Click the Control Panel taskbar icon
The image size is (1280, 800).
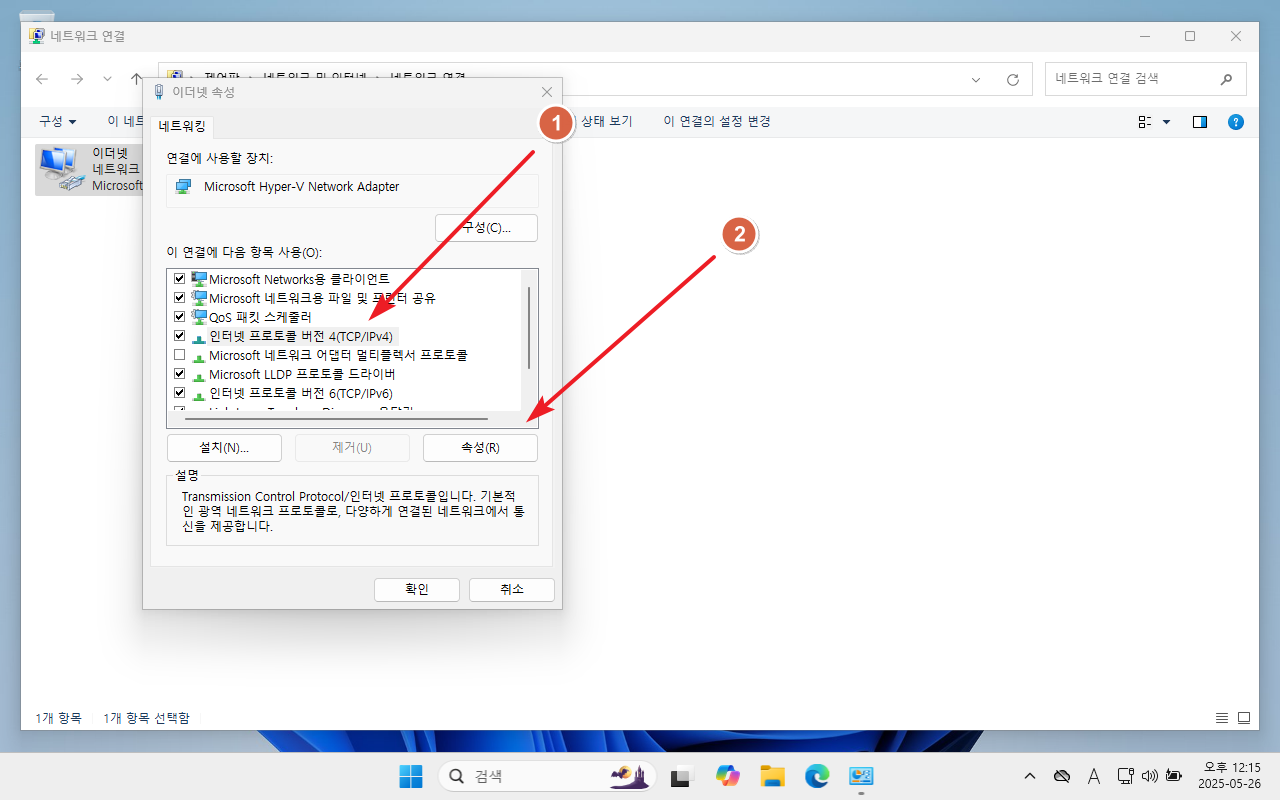click(861, 776)
